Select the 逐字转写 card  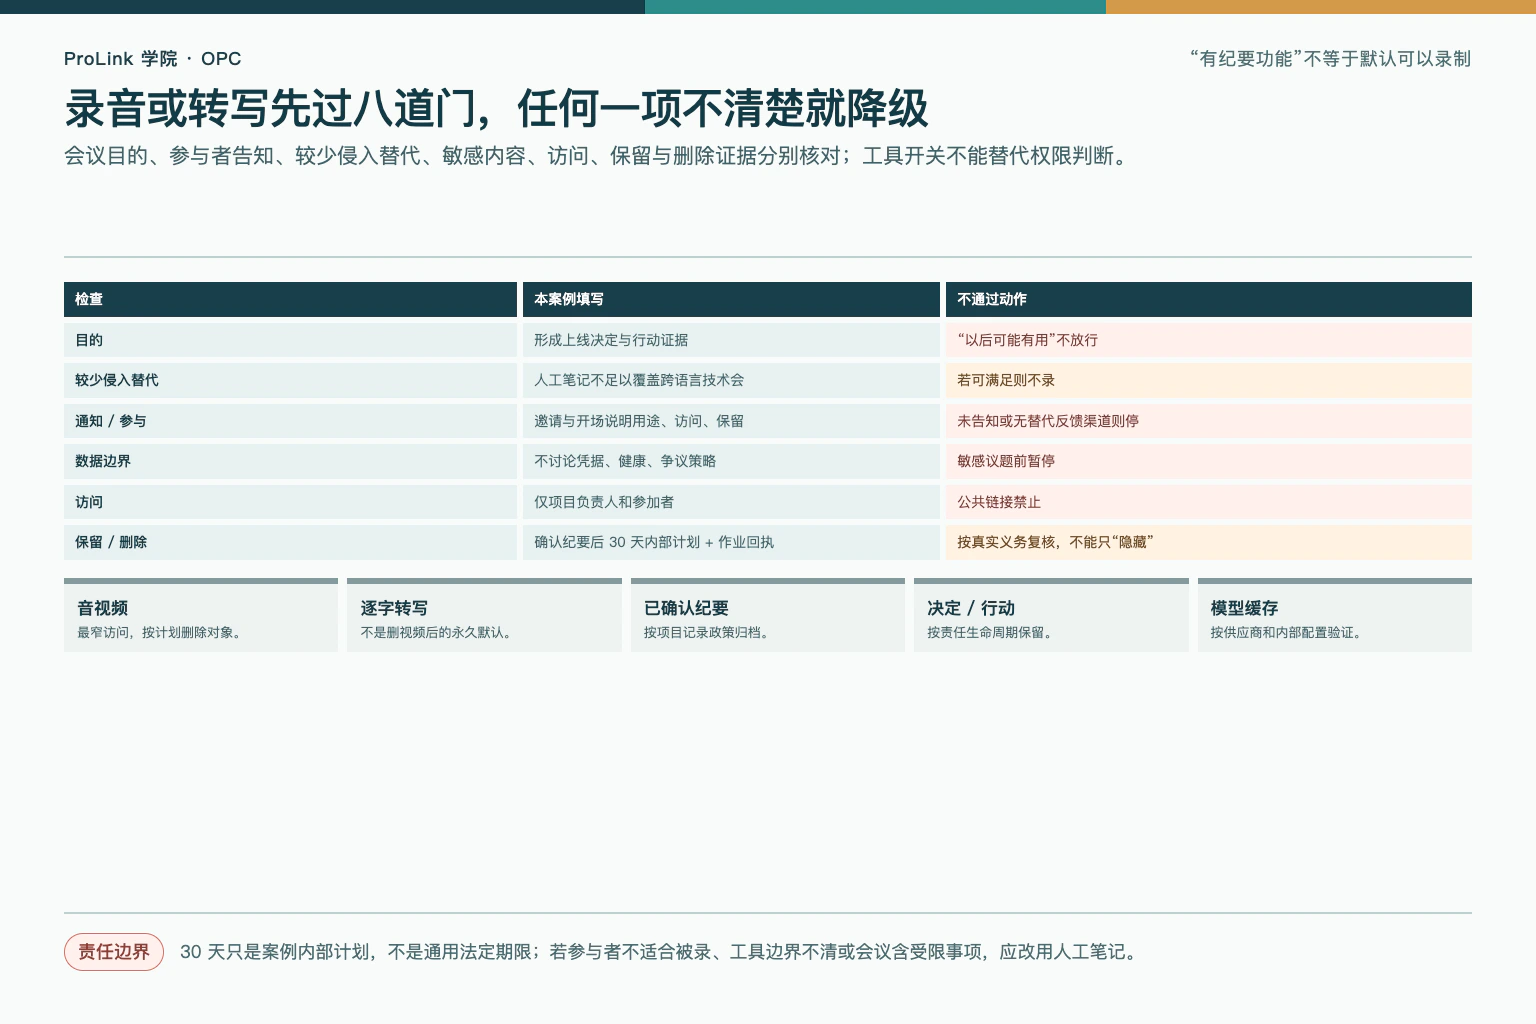484,615
